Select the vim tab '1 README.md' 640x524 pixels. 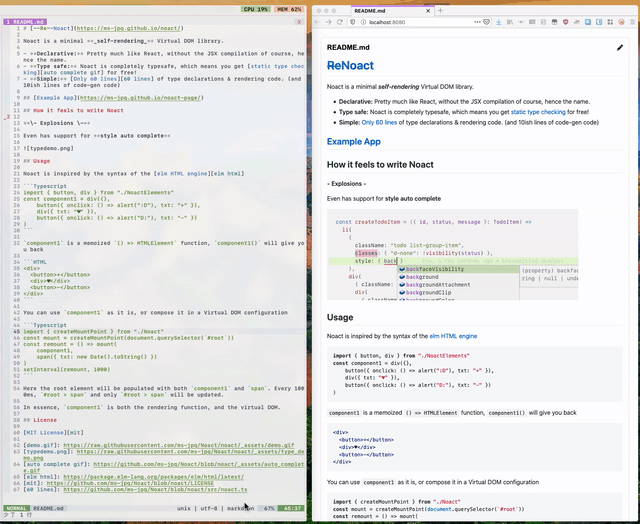25,22
